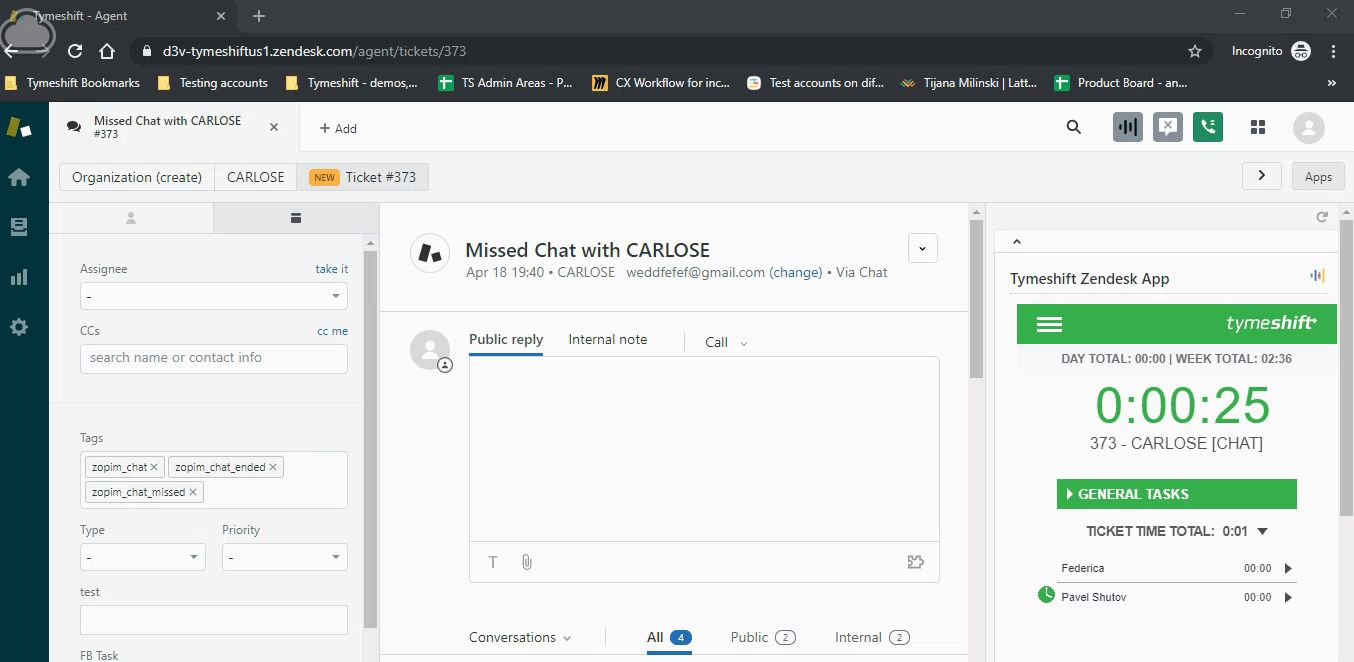Screen dimensions: 1354x662
Task: Close the Missed Chat with CARLOSE tab
Action: click(x=275, y=127)
